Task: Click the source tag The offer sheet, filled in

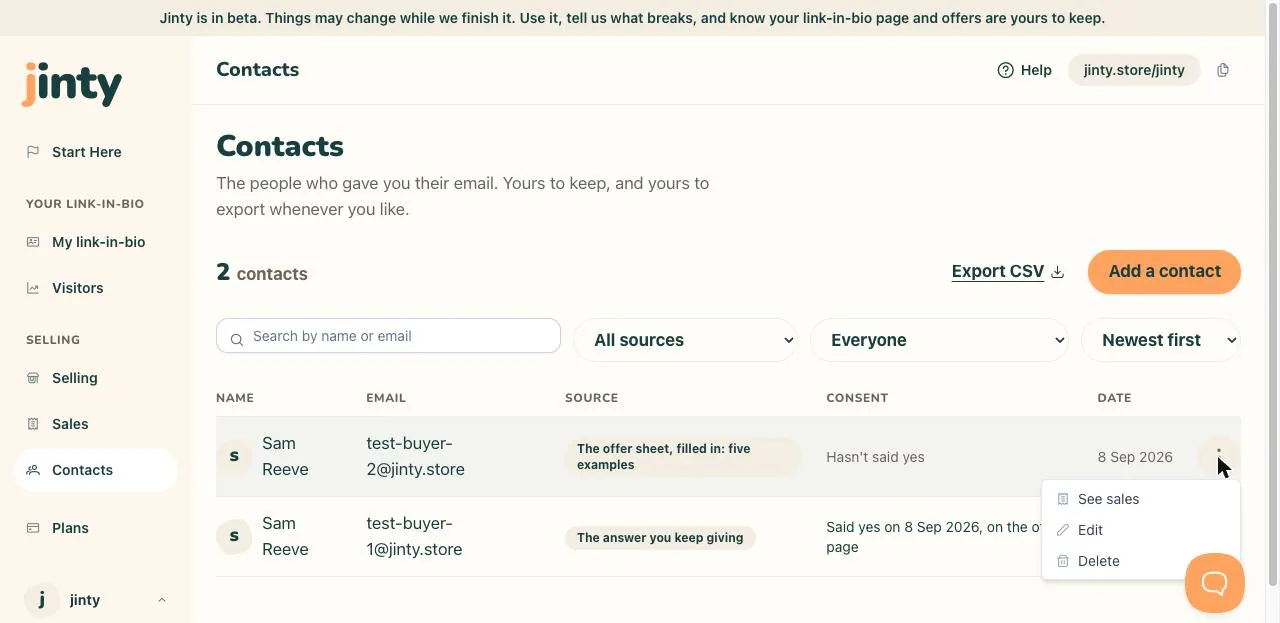Action: point(683,457)
